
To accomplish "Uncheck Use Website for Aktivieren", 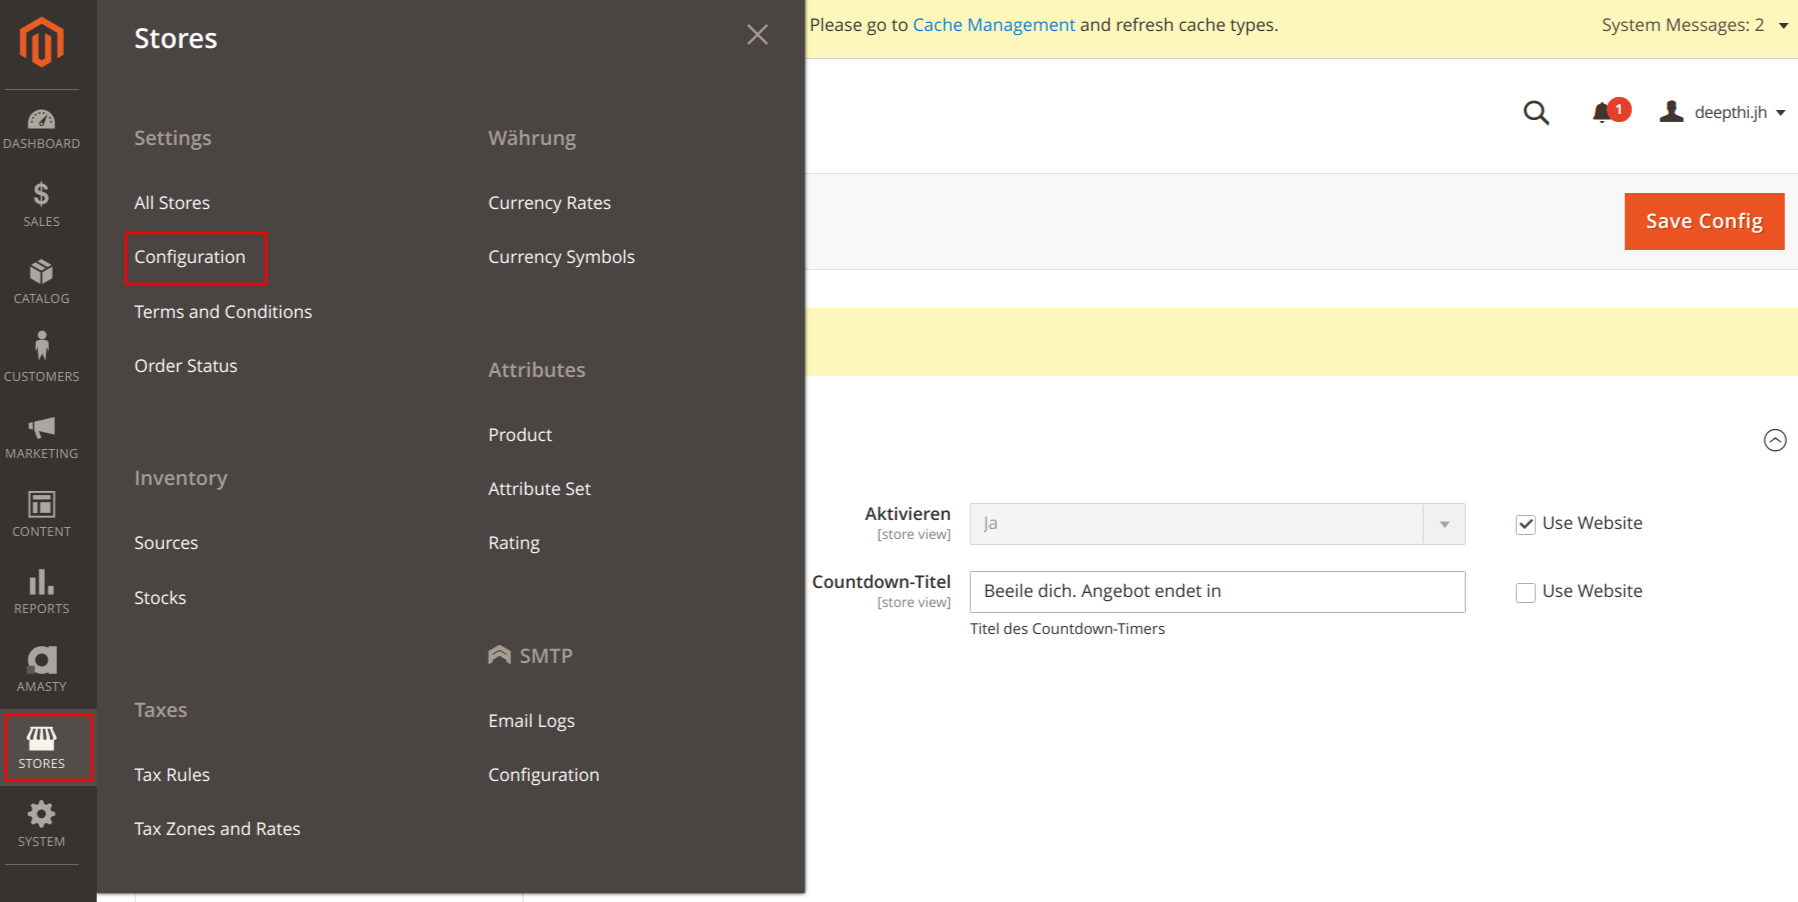I will (1525, 524).
